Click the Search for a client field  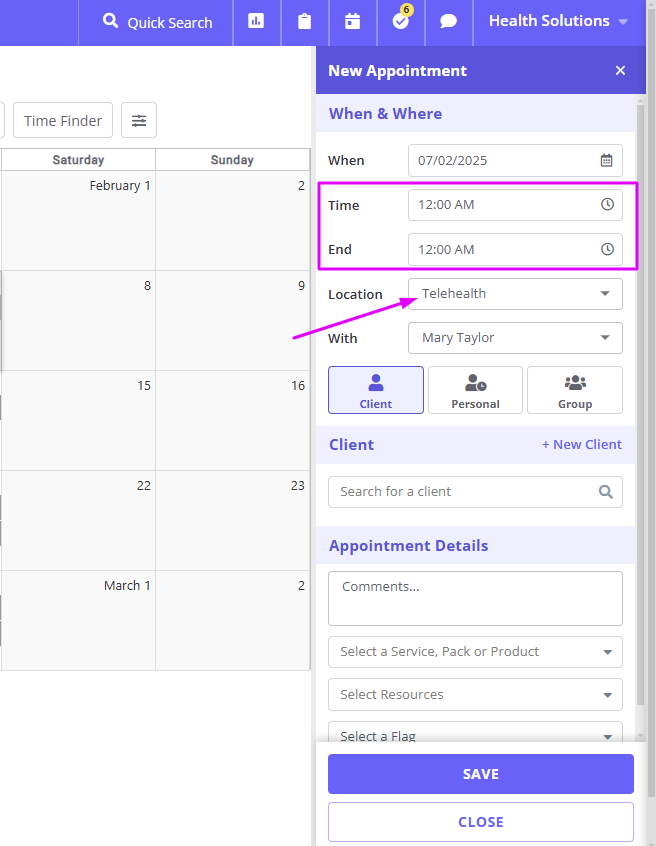point(475,492)
